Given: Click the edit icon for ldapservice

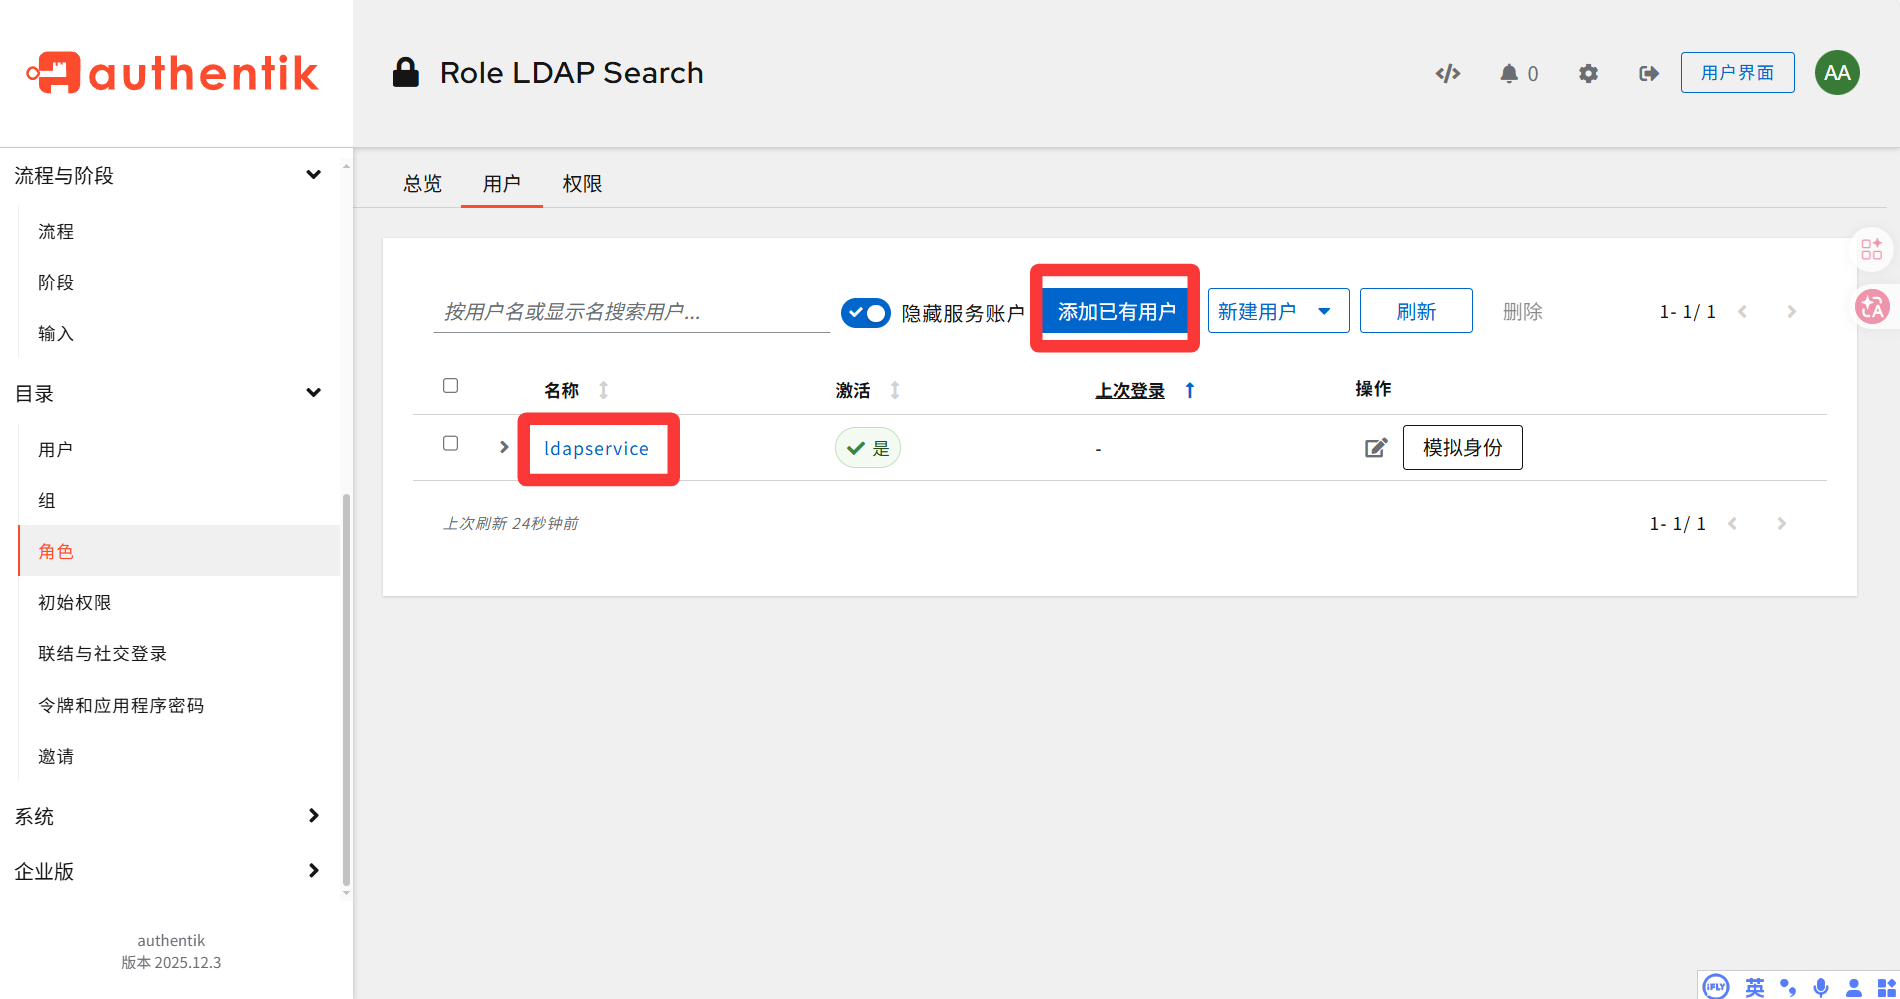Looking at the screenshot, I should [x=1376, y=448].
